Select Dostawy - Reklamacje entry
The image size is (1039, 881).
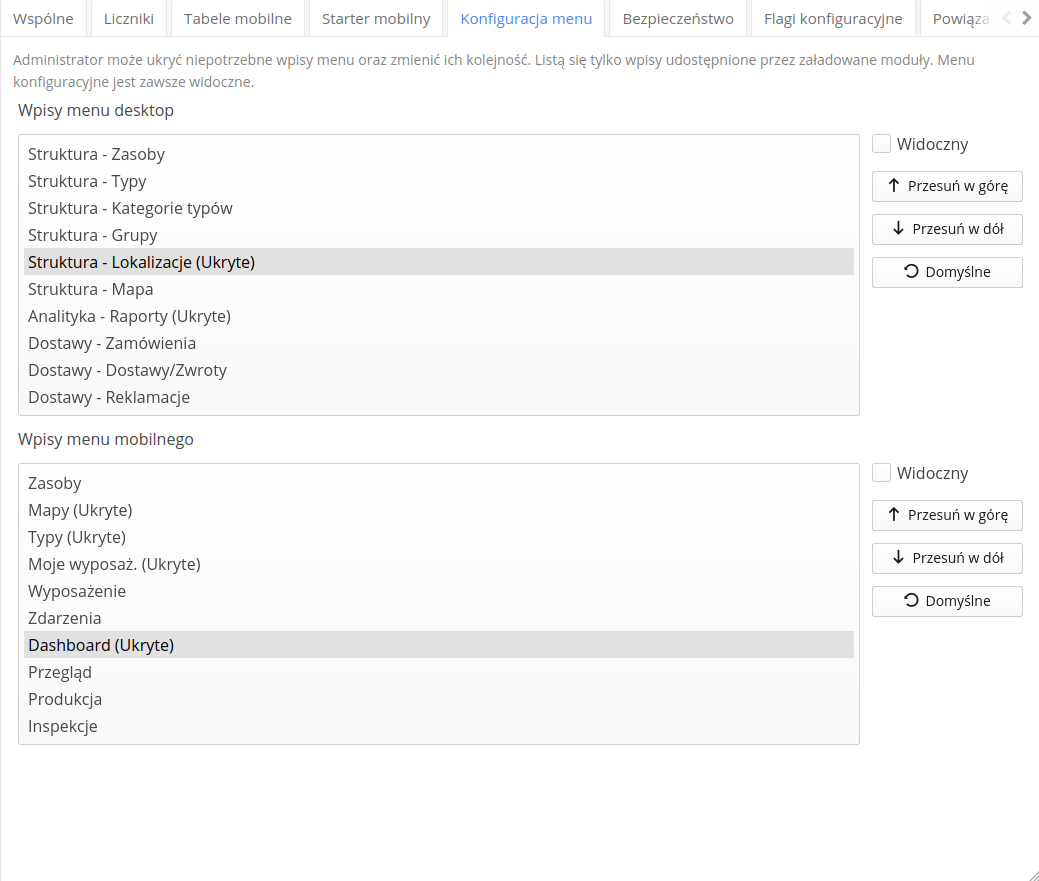(x=439, y=397)
